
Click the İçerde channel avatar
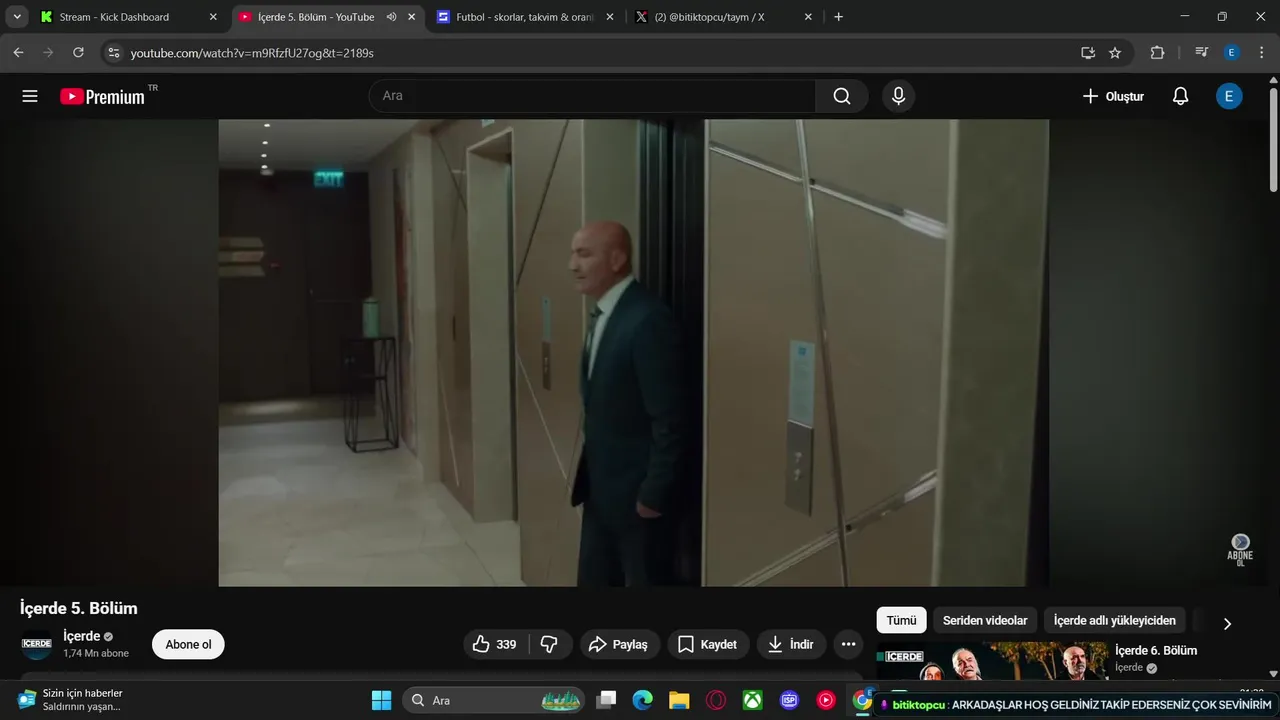37,644
